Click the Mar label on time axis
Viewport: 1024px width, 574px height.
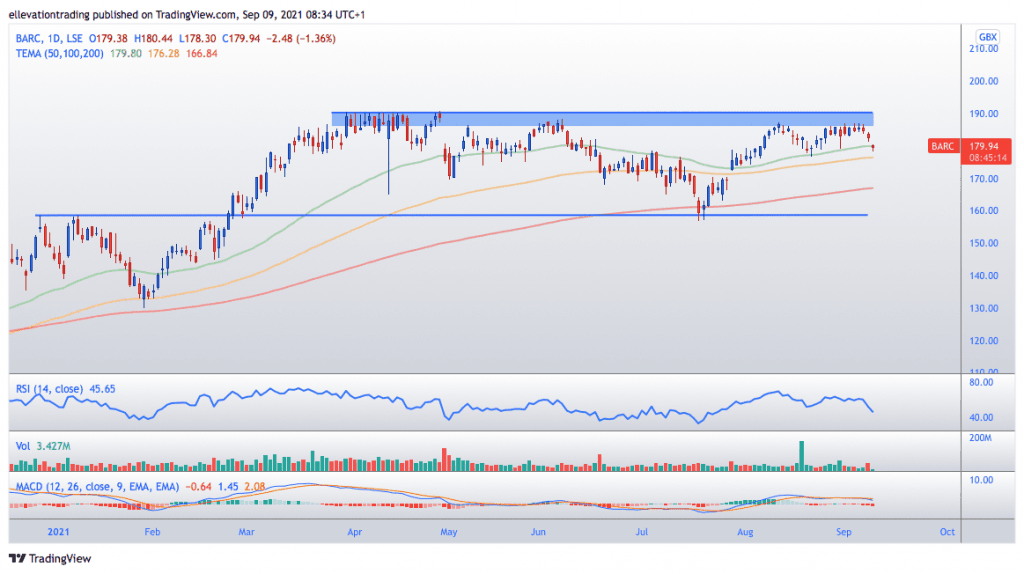pyautogui.click(x=246, y=532)
